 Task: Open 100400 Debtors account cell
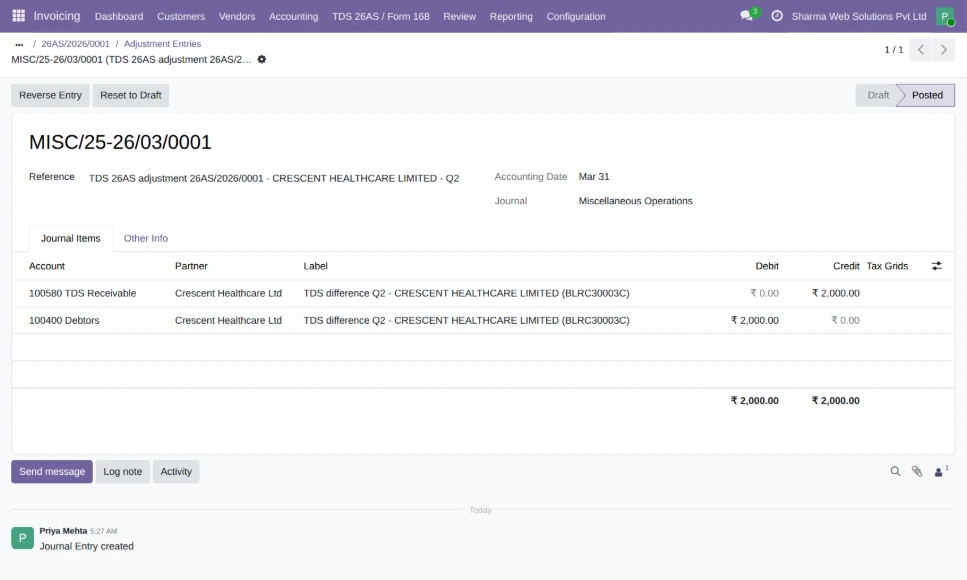tap(64, 320)
